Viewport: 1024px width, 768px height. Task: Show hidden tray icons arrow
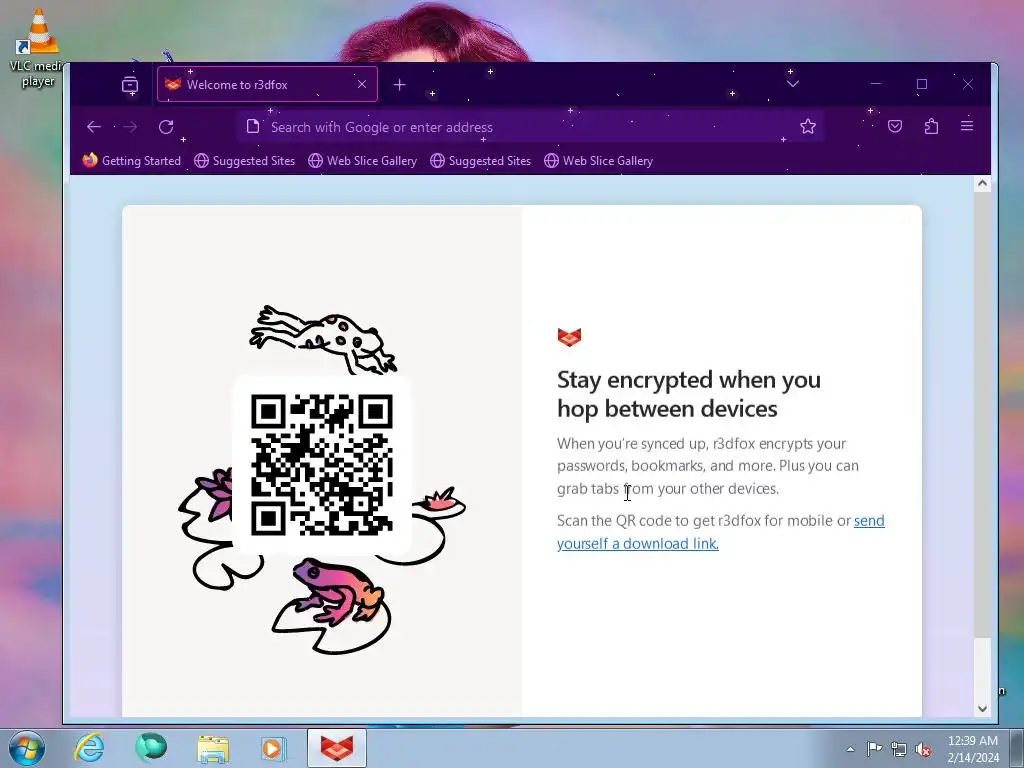tap(850, 749)
